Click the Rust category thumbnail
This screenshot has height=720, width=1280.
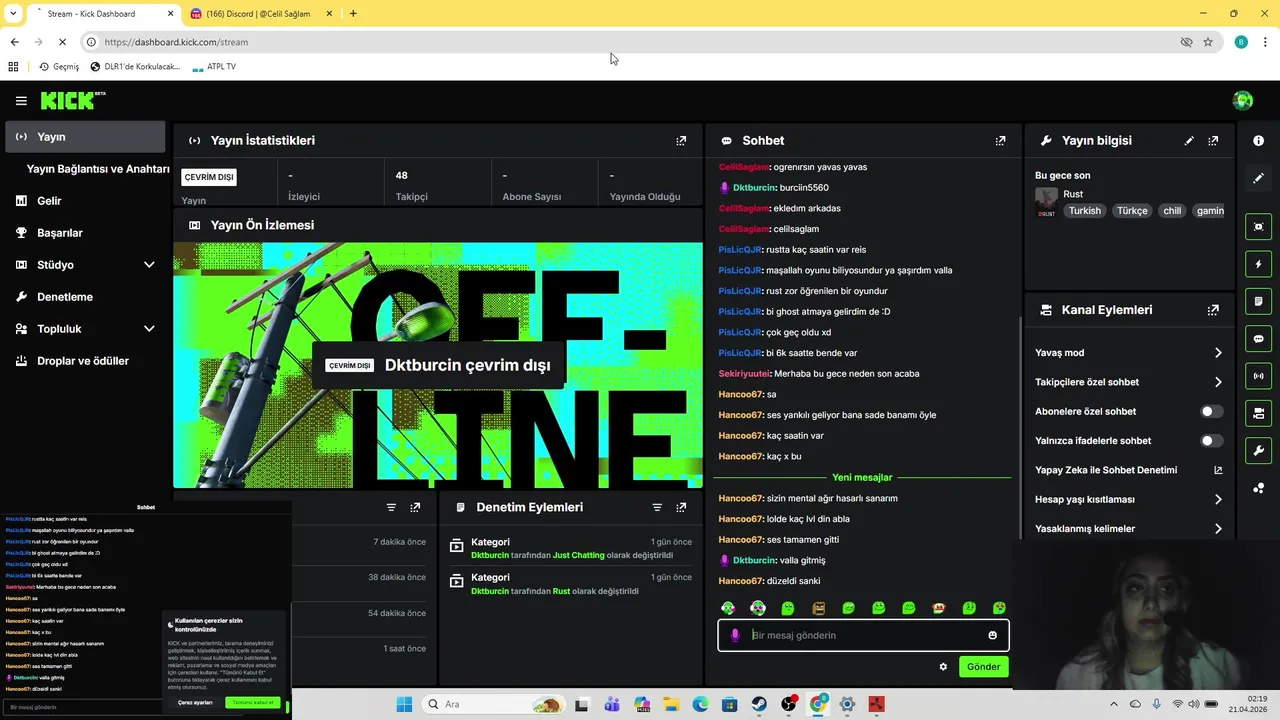click(1046, 203)
